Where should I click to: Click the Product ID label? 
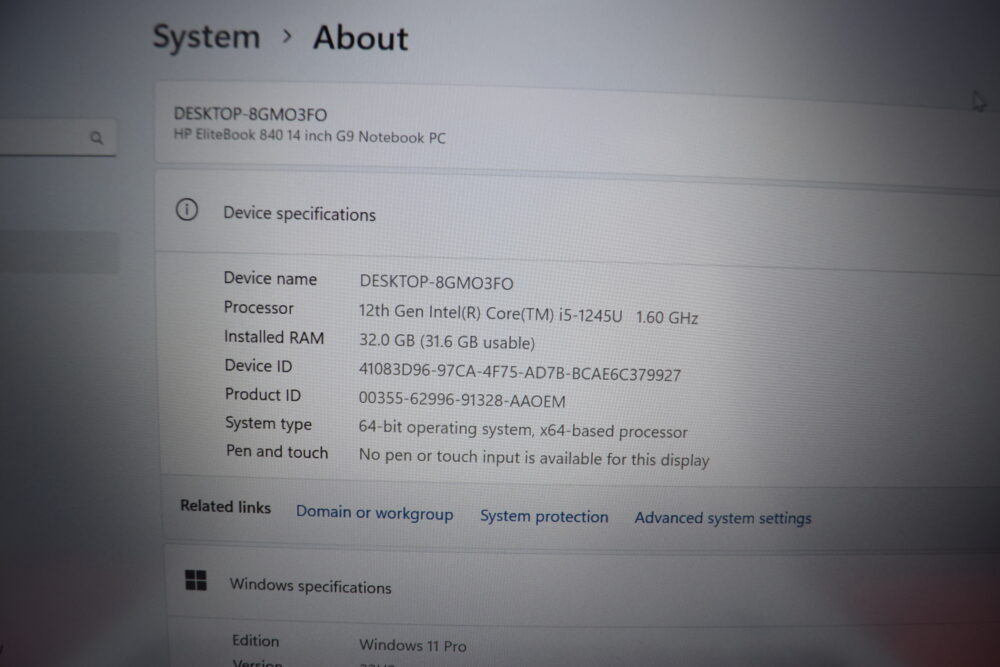tap(263, 394)
